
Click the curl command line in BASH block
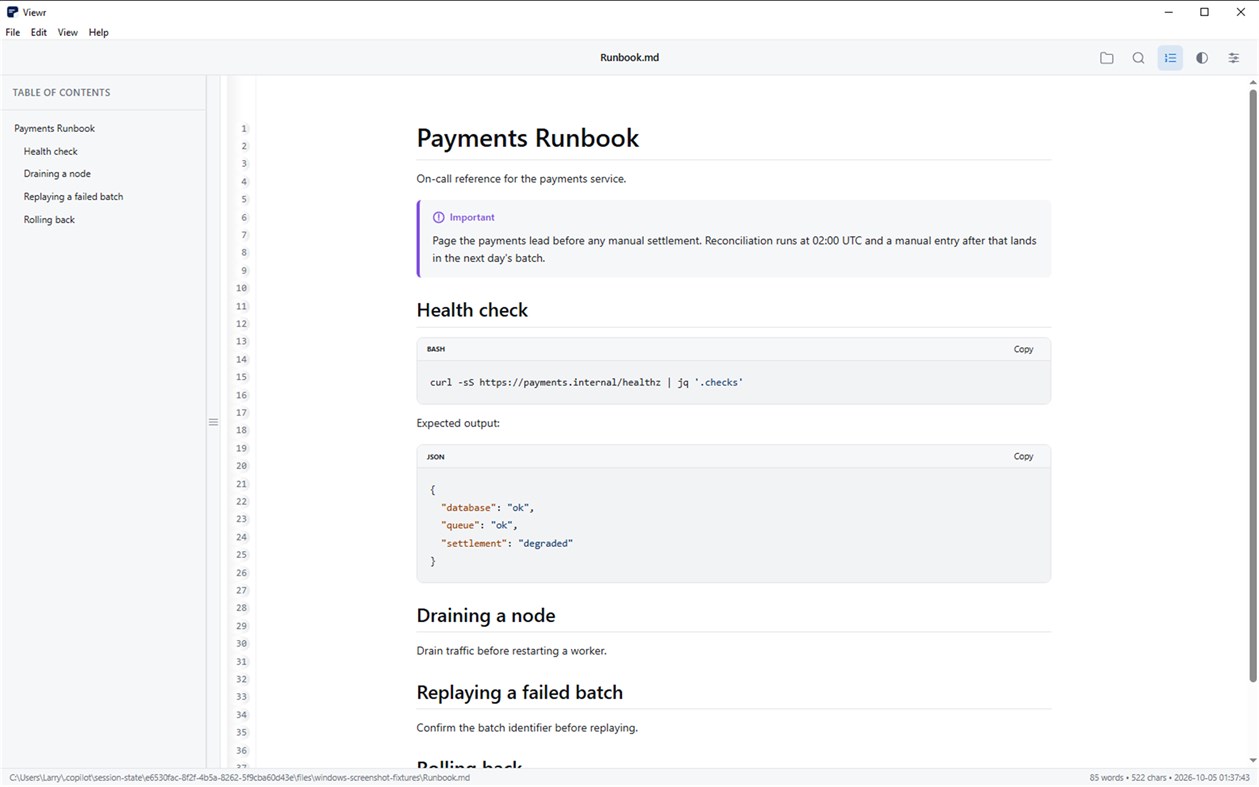(x=586, y=382)
